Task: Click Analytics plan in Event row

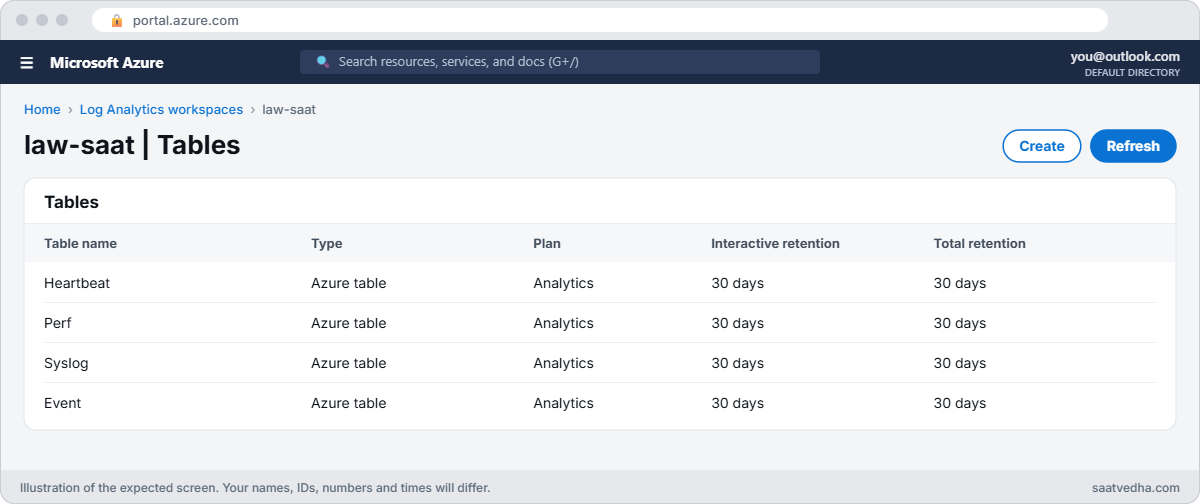Action: click(x=564, y=403)
